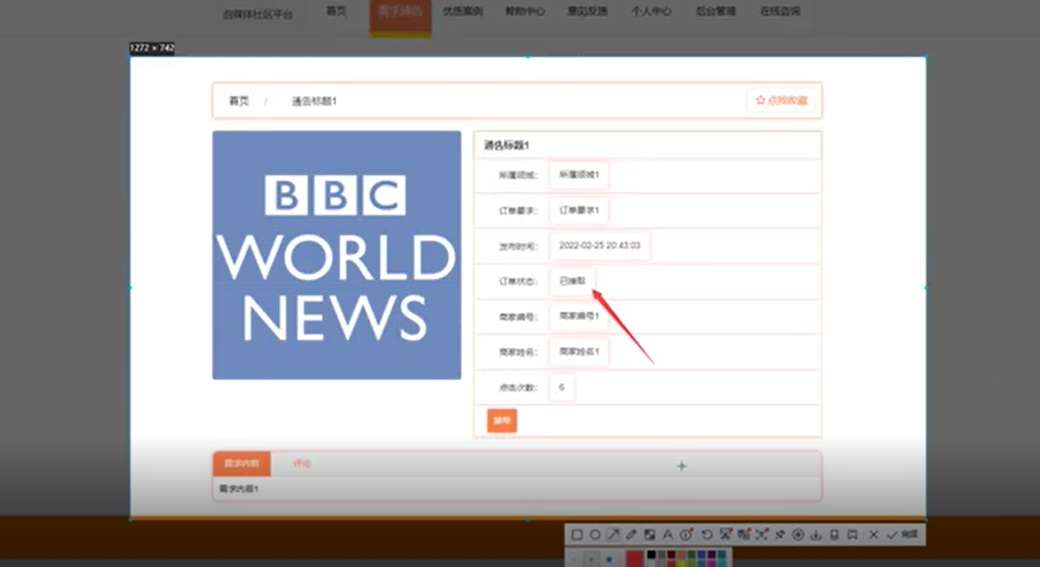
Task: Select the text annotation tool
Action: point(668,535)
